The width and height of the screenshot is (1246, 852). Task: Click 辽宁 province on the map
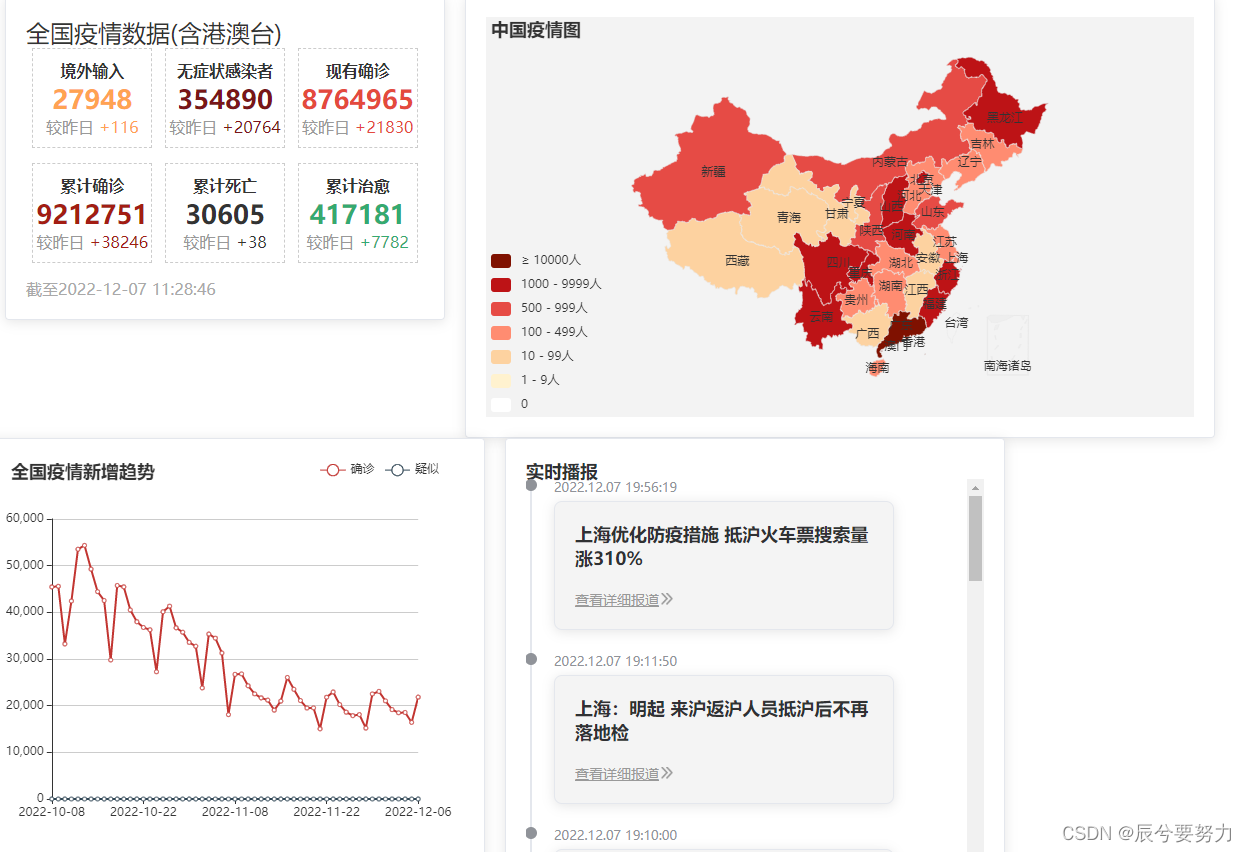tap(969, 161)
